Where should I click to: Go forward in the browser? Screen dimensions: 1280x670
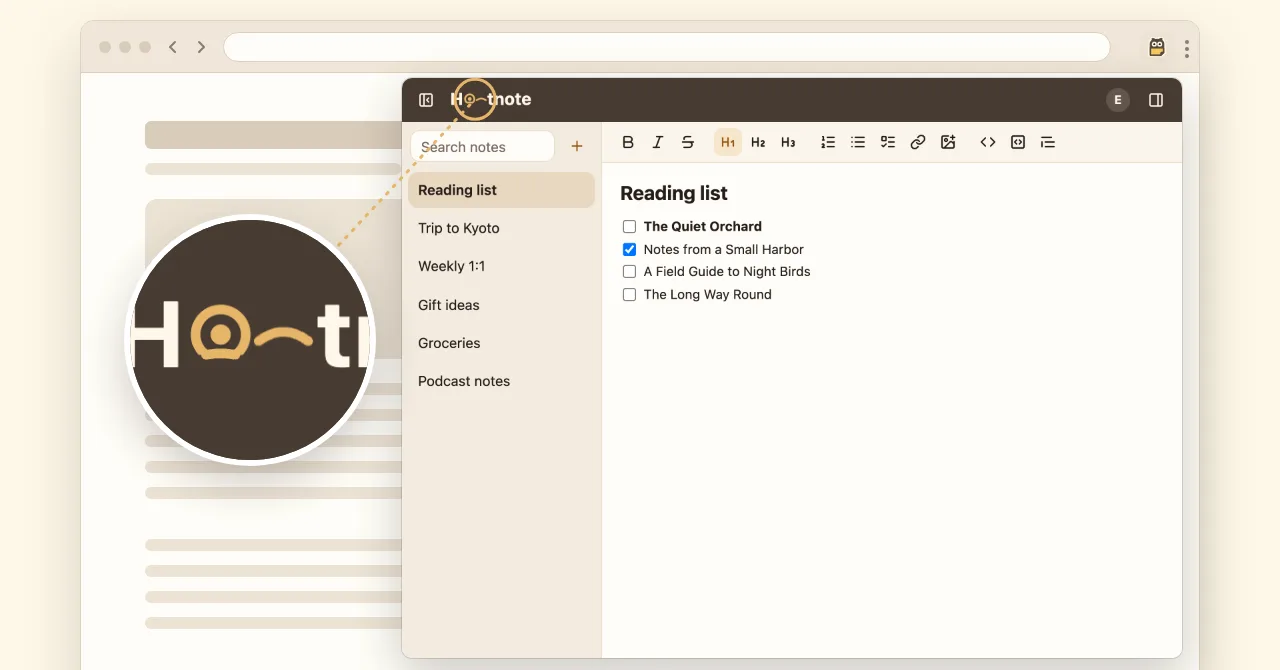[201, 47]
